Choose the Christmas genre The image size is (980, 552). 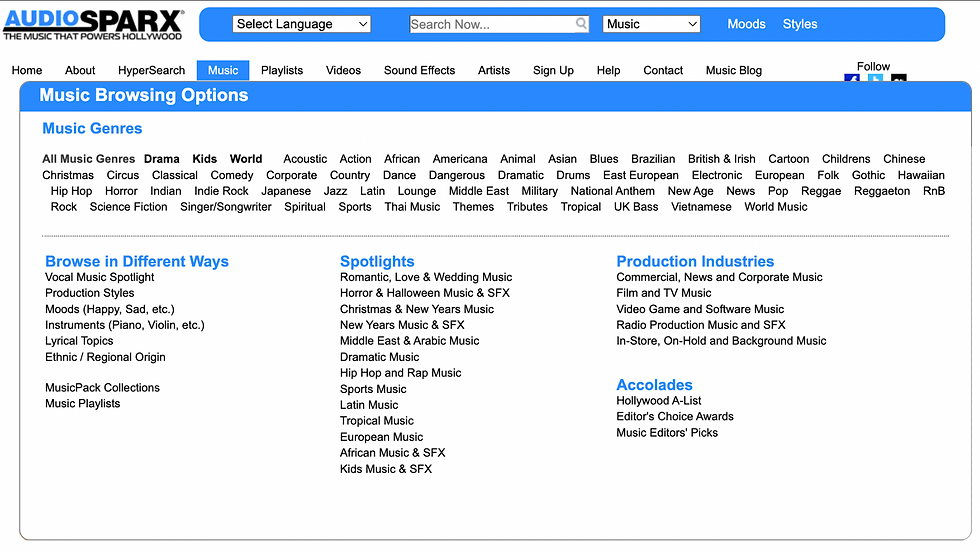coord(68,175)
